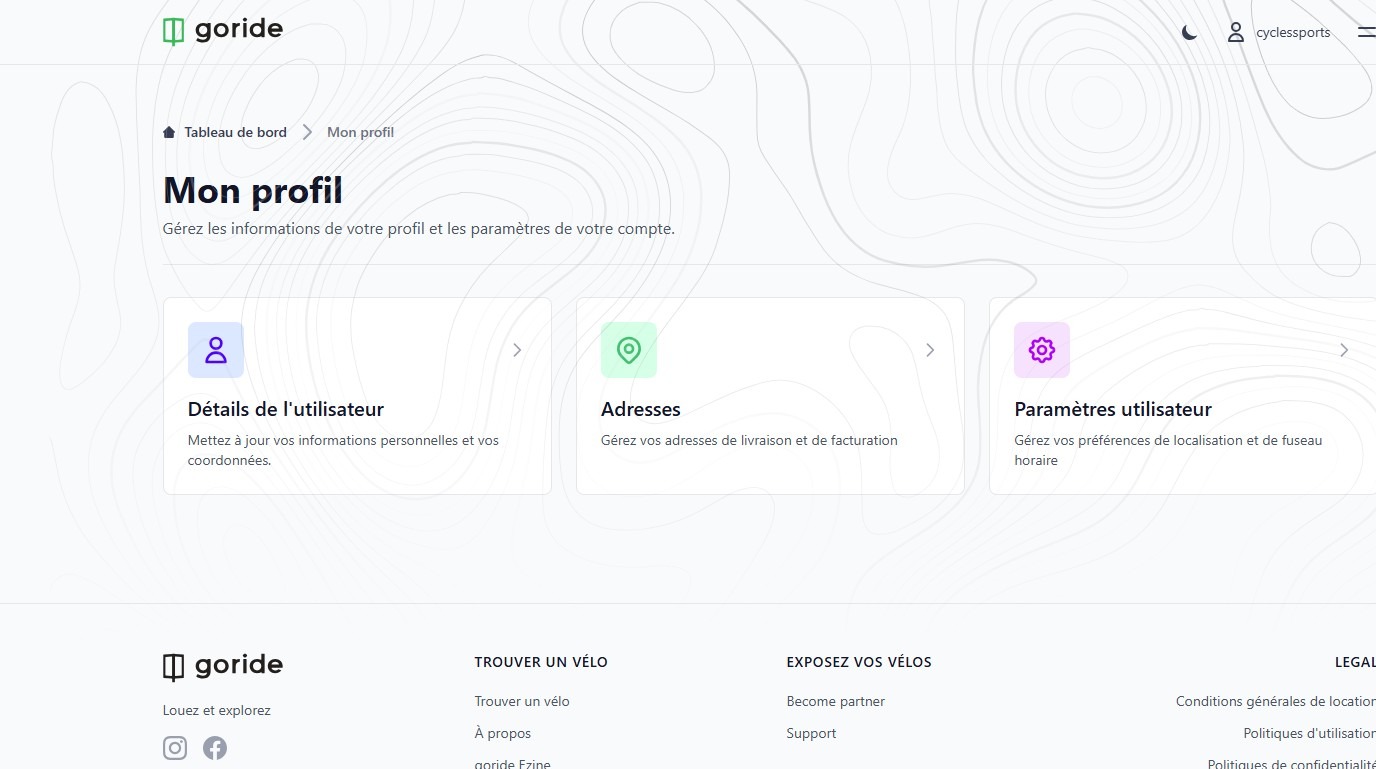Open the Adresses card title

[x=640, y=409]
